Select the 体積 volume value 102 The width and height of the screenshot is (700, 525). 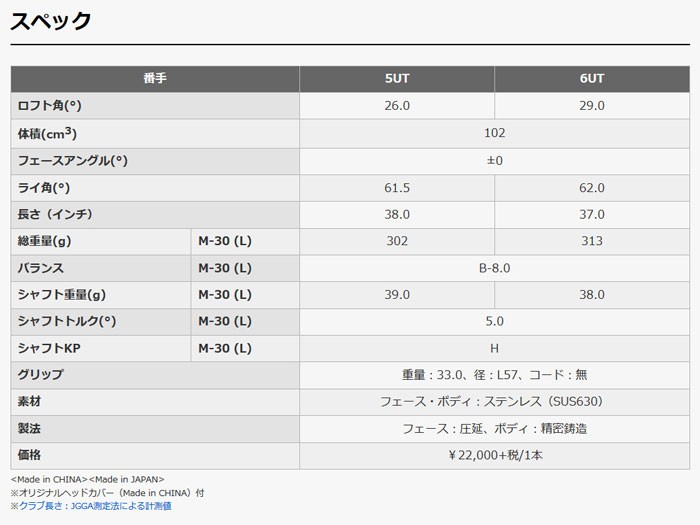[x=494, y=133]
